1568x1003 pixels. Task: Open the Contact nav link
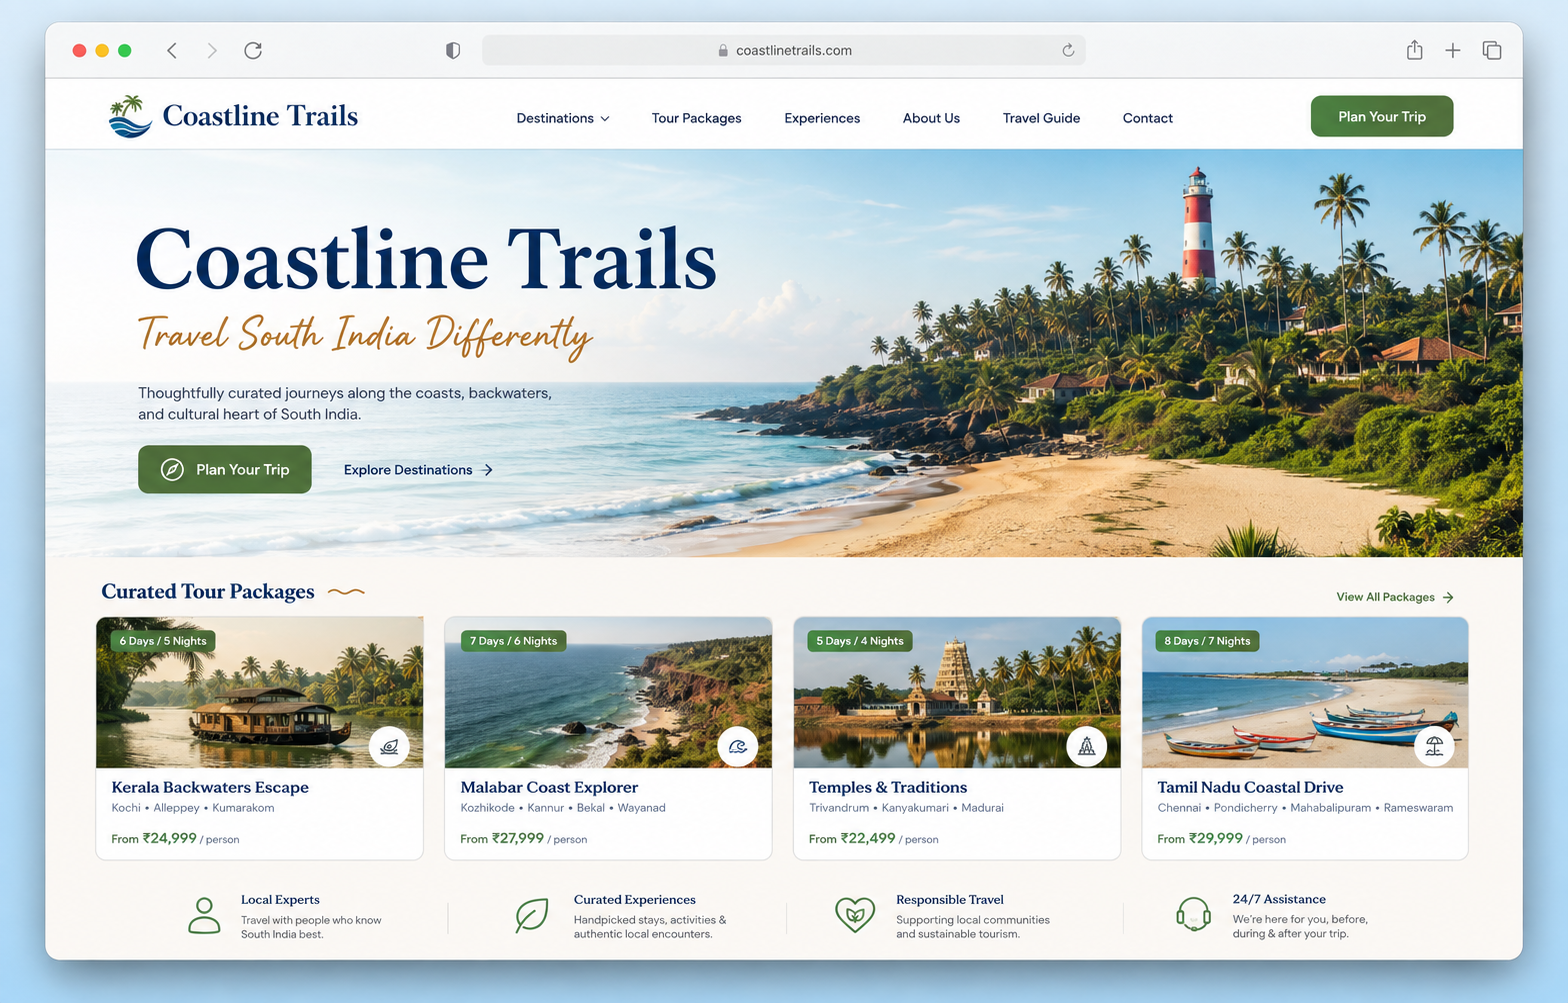click(1148, 118)
